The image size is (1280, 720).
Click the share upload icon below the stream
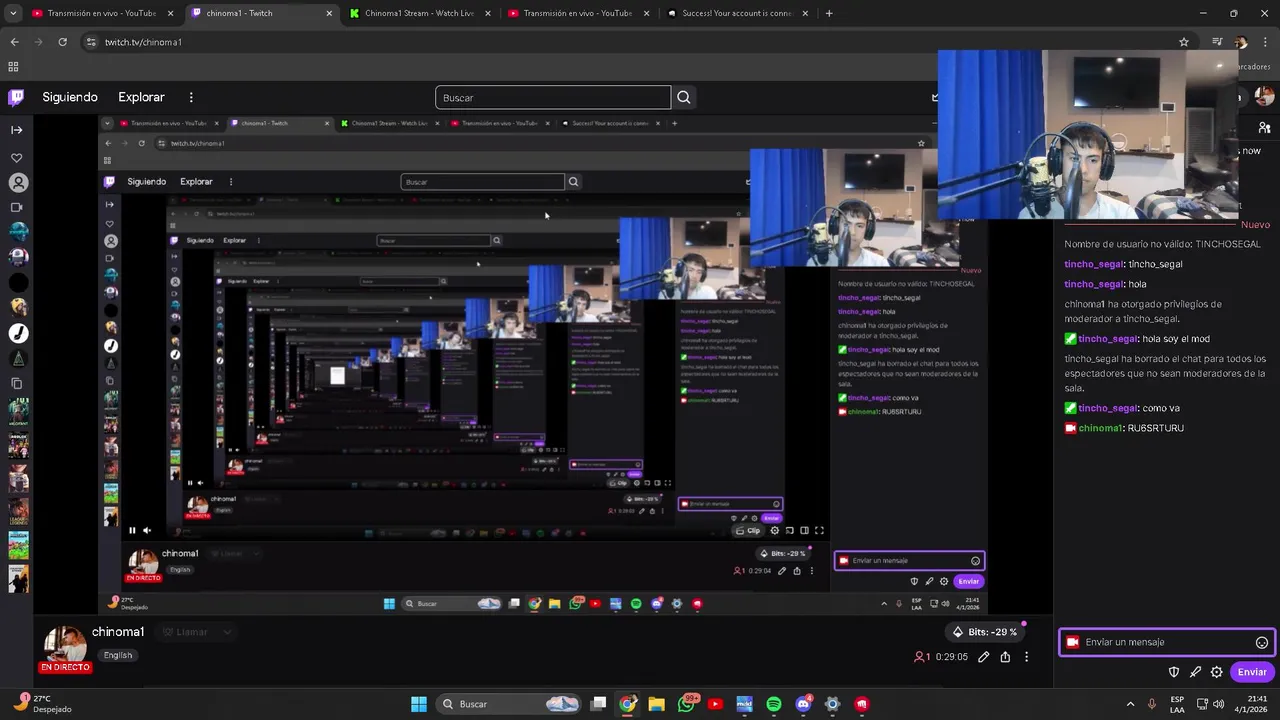pos(1005,657)
